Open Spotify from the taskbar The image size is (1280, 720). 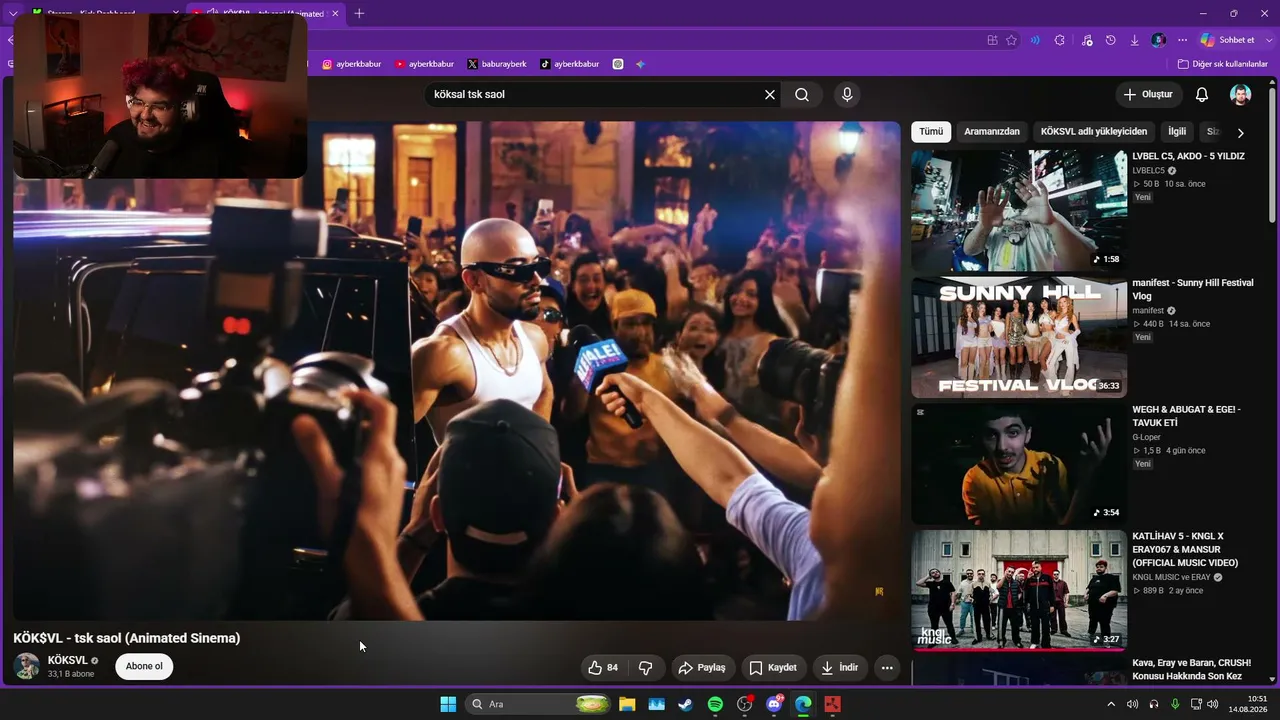[x=715, y=704]
